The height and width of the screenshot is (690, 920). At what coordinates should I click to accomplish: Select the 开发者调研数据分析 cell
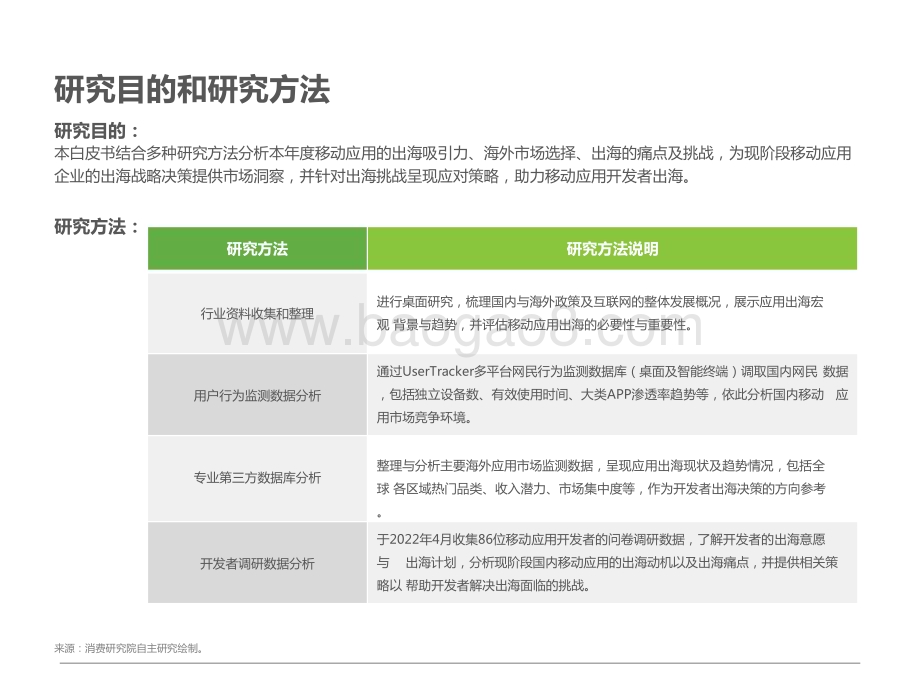pyautogui.click(x=258, y=563)
